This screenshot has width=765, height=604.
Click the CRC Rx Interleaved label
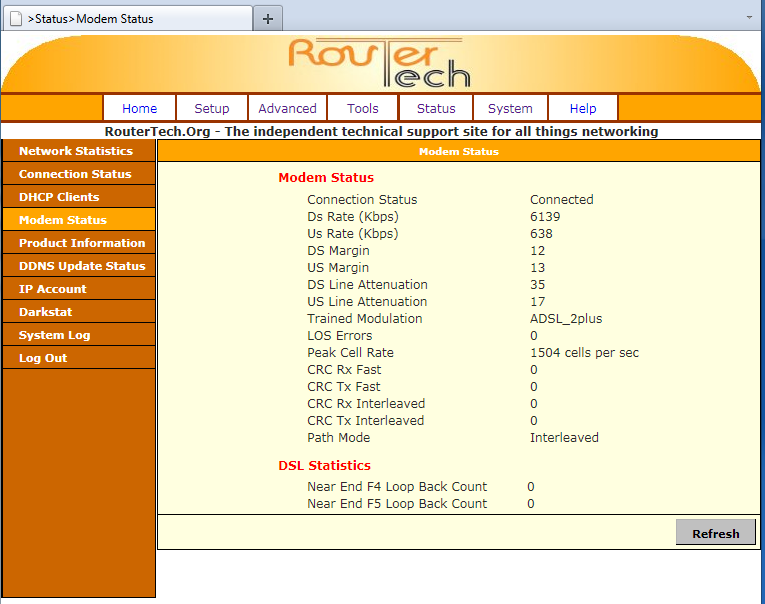point(366,403)
